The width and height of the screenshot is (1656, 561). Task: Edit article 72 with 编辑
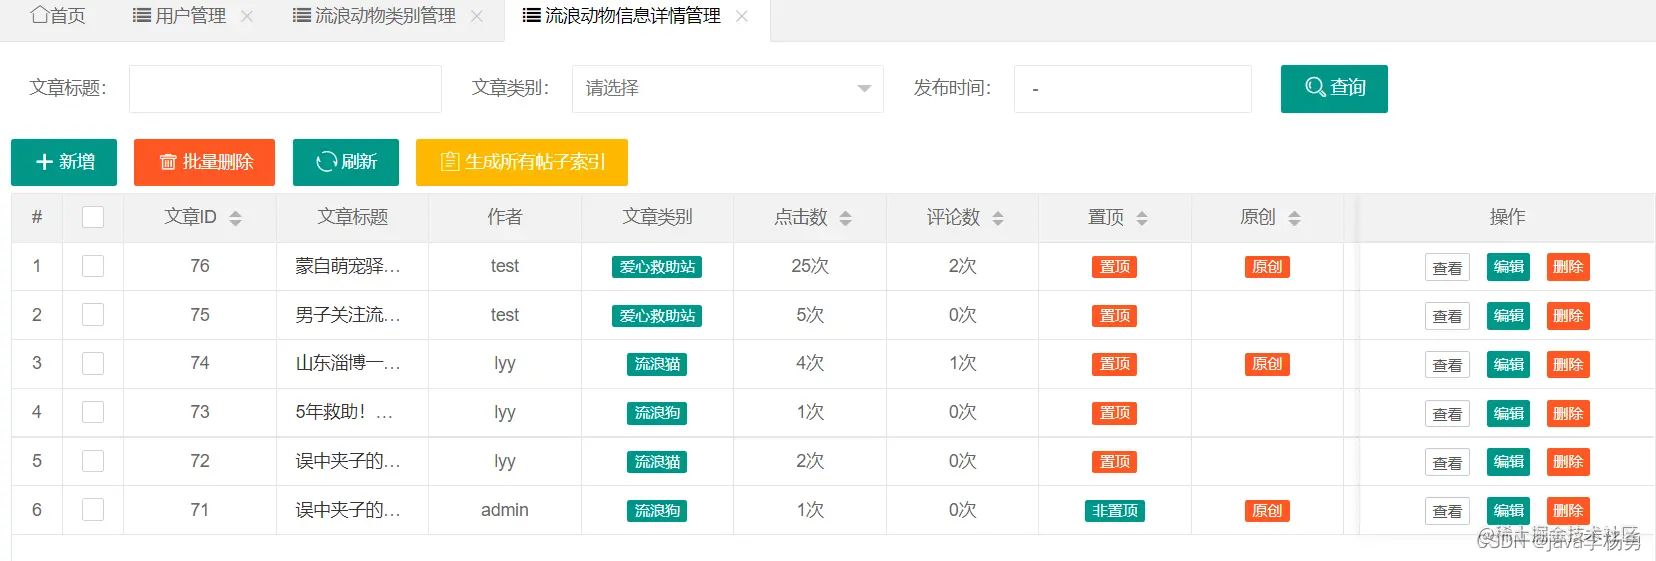tap(1508, 462)
